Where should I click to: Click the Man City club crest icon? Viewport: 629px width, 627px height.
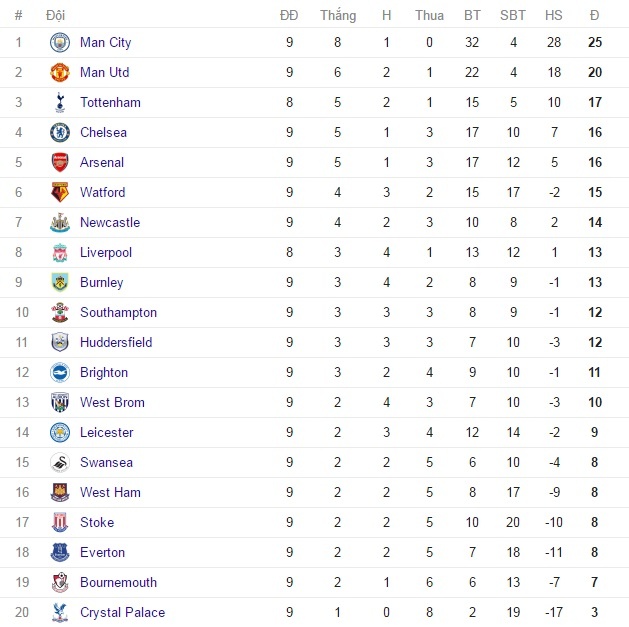click(x=59, y=43)
